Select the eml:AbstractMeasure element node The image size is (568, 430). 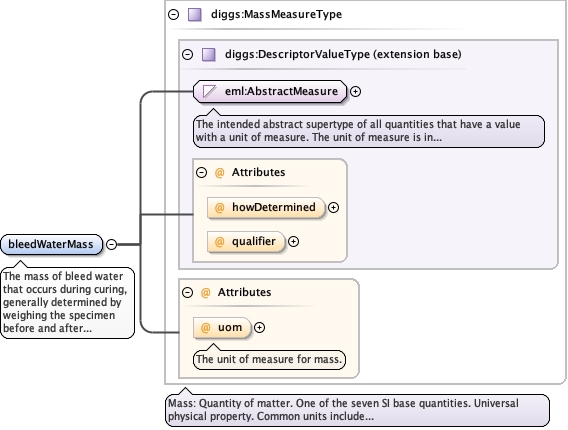pos(270,91)
